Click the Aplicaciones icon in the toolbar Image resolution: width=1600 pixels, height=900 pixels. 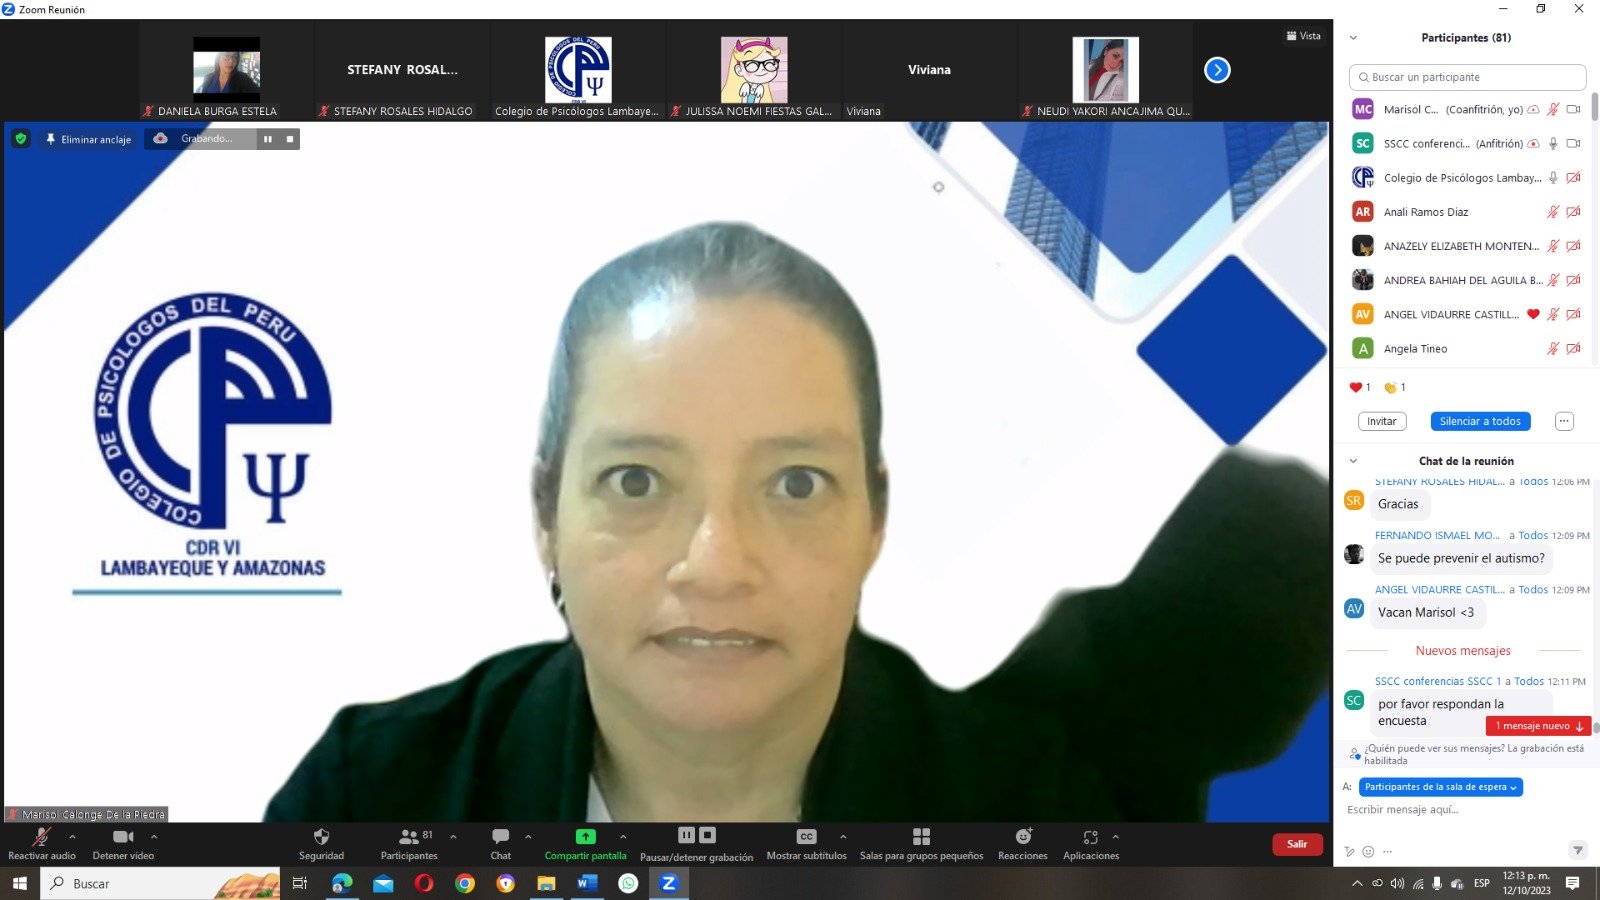point(1090,837)
